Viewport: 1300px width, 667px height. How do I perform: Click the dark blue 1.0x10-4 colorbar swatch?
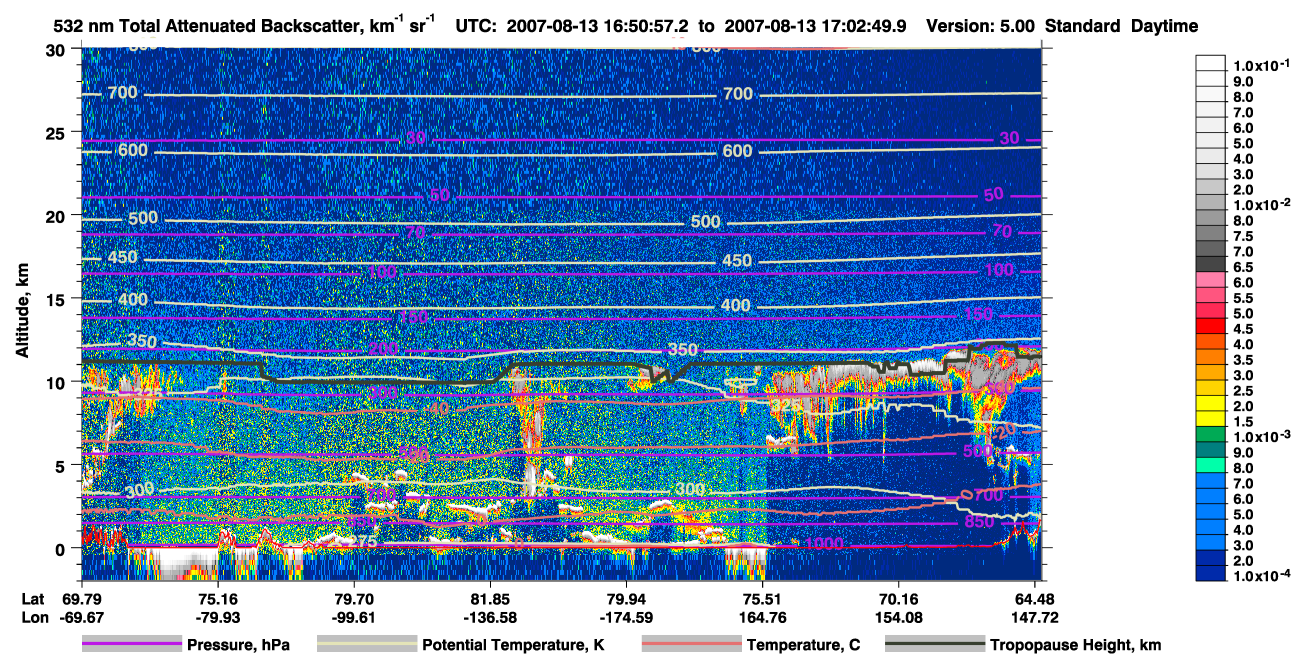[x=1211, y=574]
